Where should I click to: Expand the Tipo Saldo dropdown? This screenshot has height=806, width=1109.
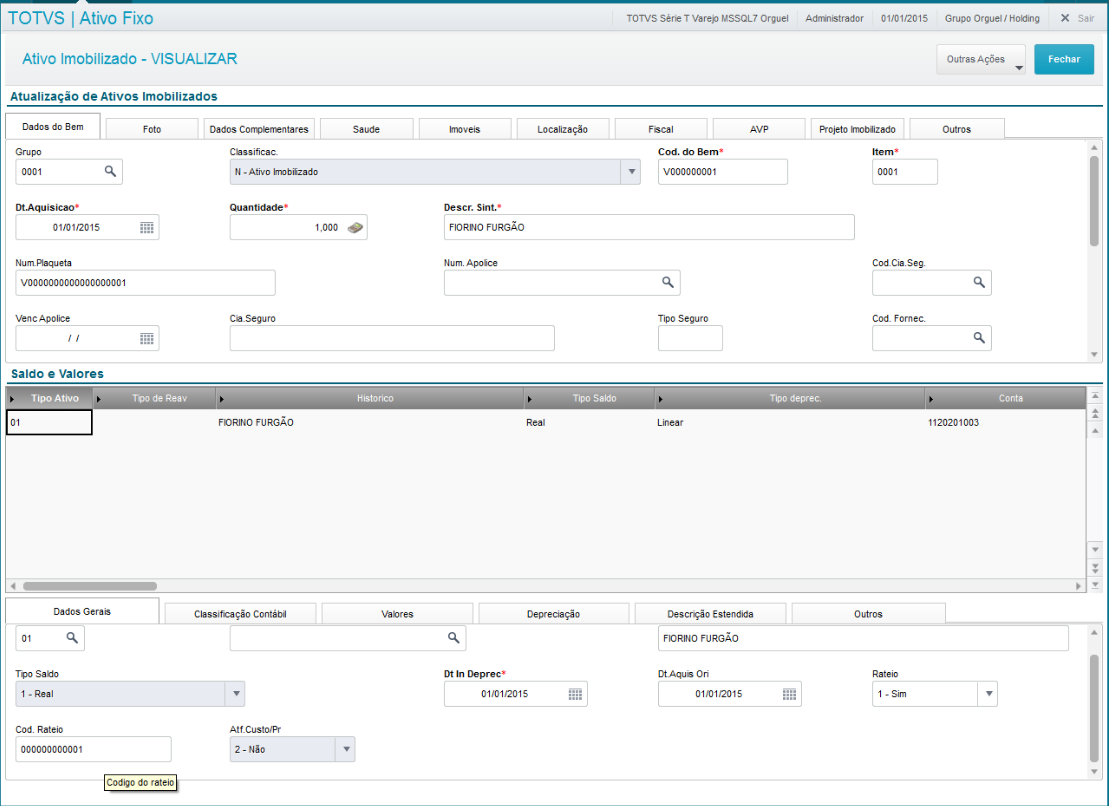pyautogui.click(x=236, y=694)
